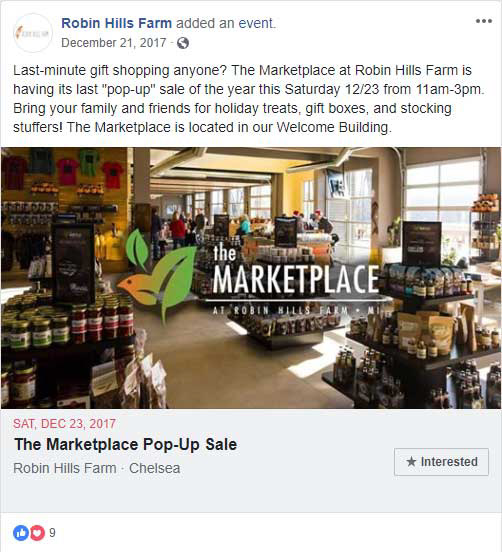
Task: Click the reaction count number 9
Action: pyautogui.click(x=52, y=533)
